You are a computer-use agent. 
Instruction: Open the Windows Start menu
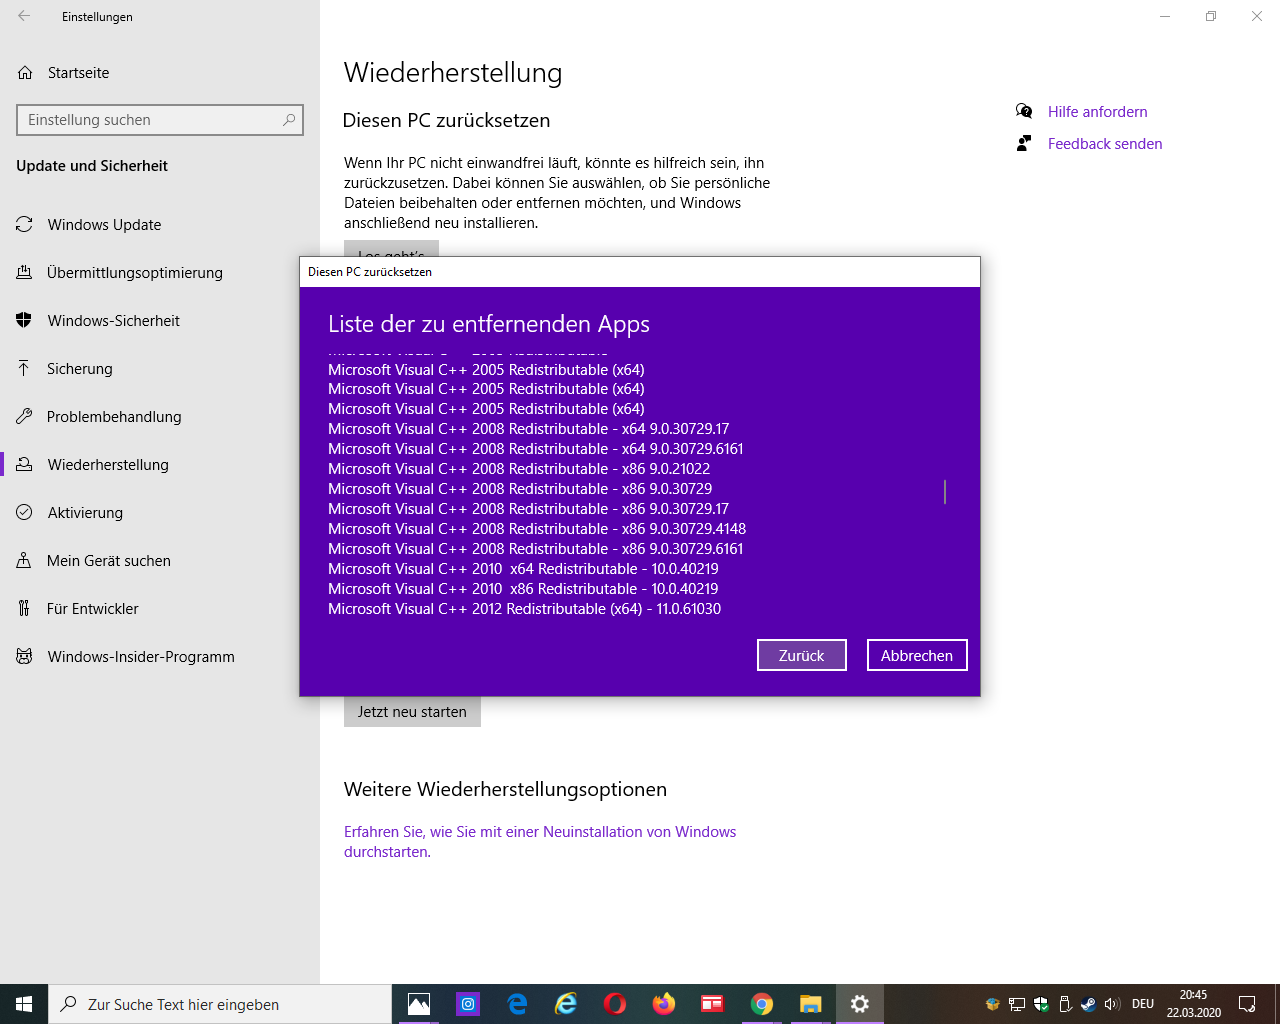pyautogui.click(x=24, y=1004)
